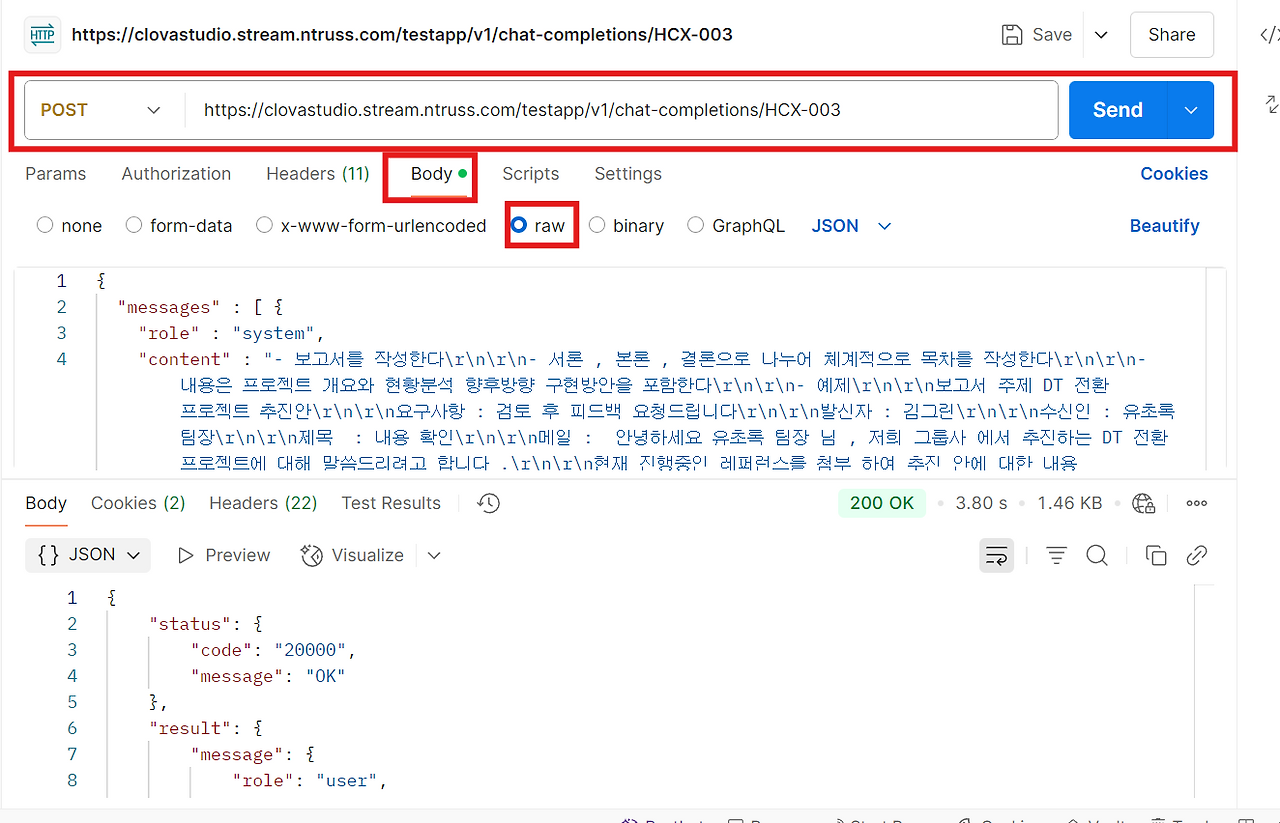Open the dropdown arrow next to Save
This screenshot has height=823, width=1280.
coord(1101,35)
